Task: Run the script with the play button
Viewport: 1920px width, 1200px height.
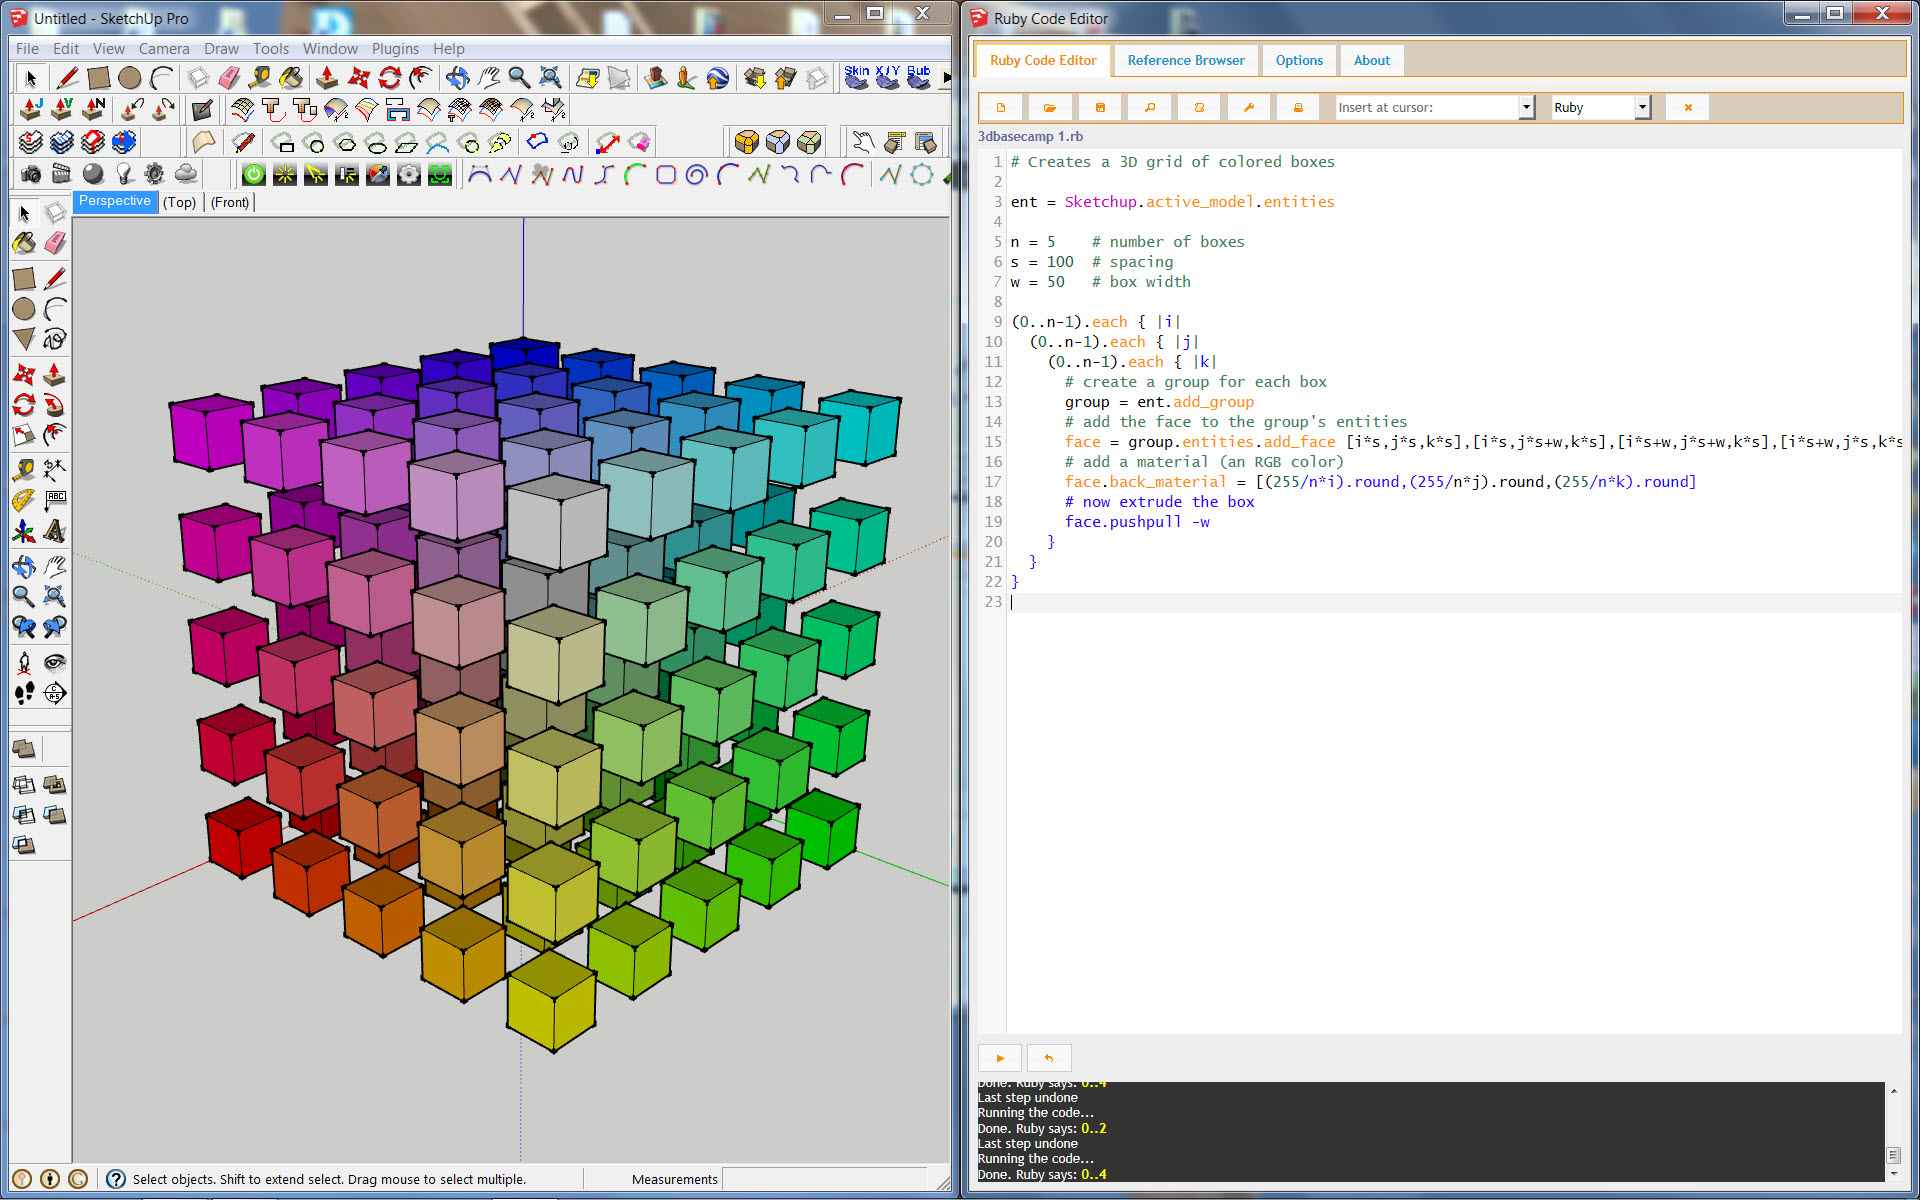Action: 998,1058
